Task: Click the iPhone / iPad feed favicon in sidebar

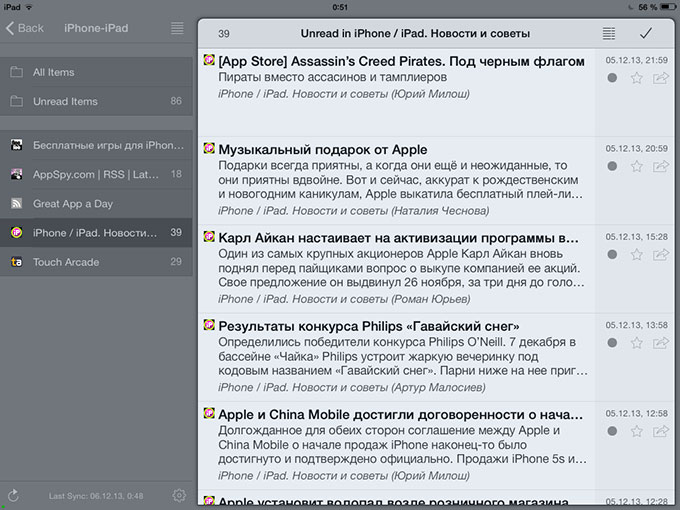Action: (x=16, y=233)
